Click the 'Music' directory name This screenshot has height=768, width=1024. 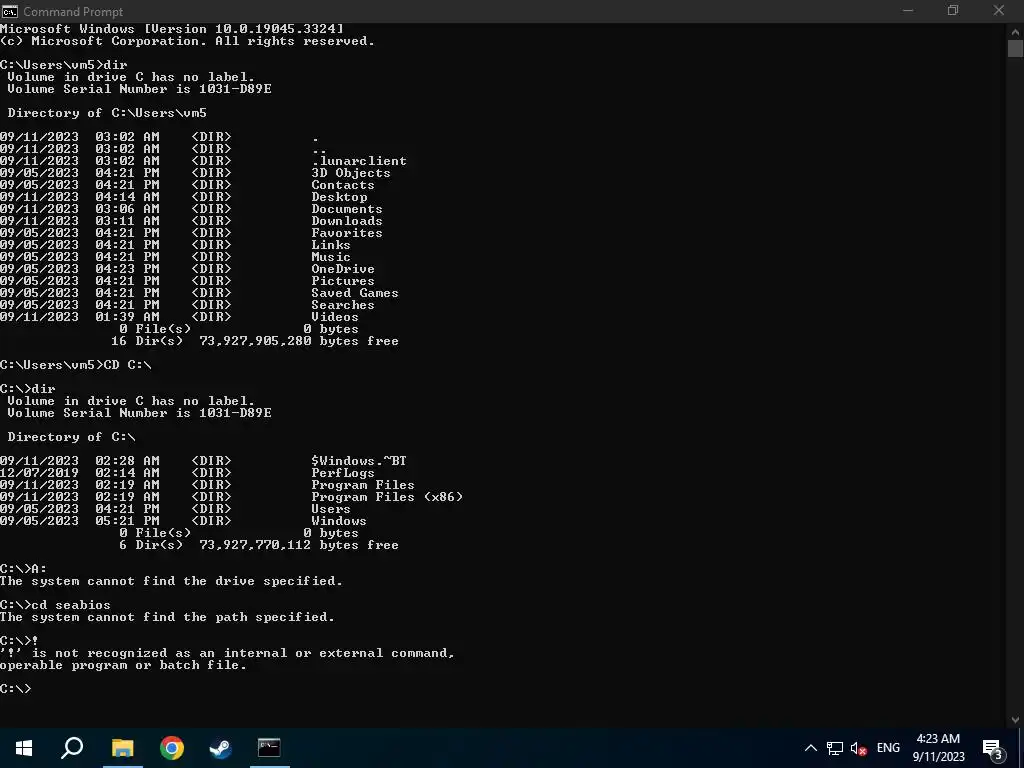pyautogui.click(x=330, y=257)
